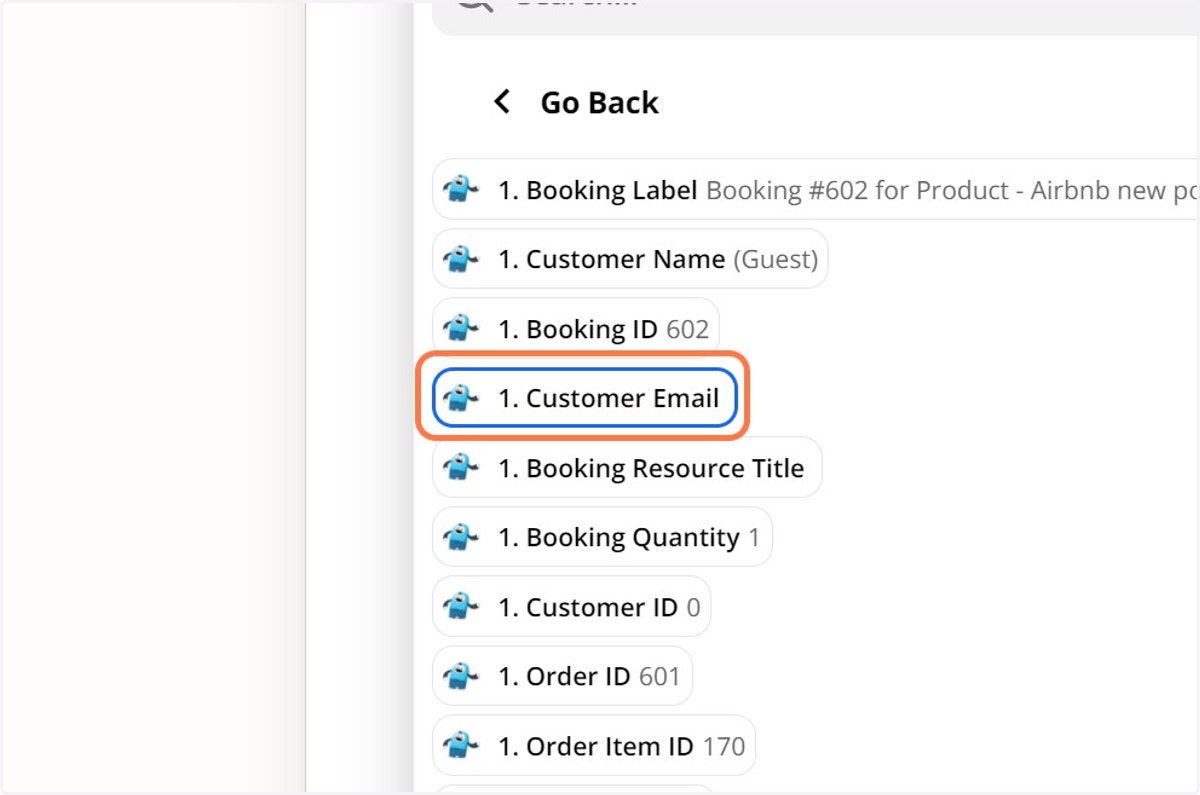Click the Go Back chevron arrow

point(502,102)
